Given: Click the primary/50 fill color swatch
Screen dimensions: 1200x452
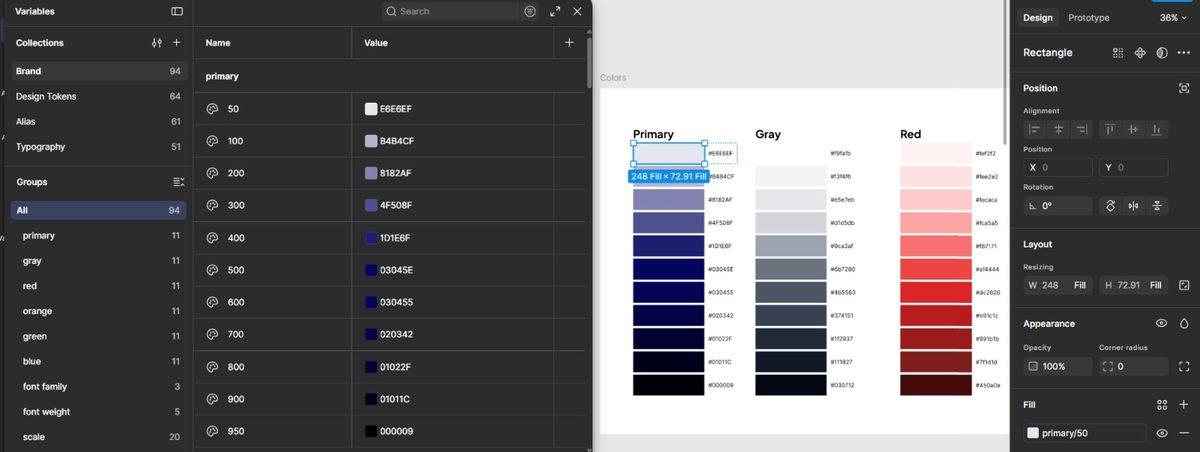Looking at the screenshot, I should (1033, 433).
